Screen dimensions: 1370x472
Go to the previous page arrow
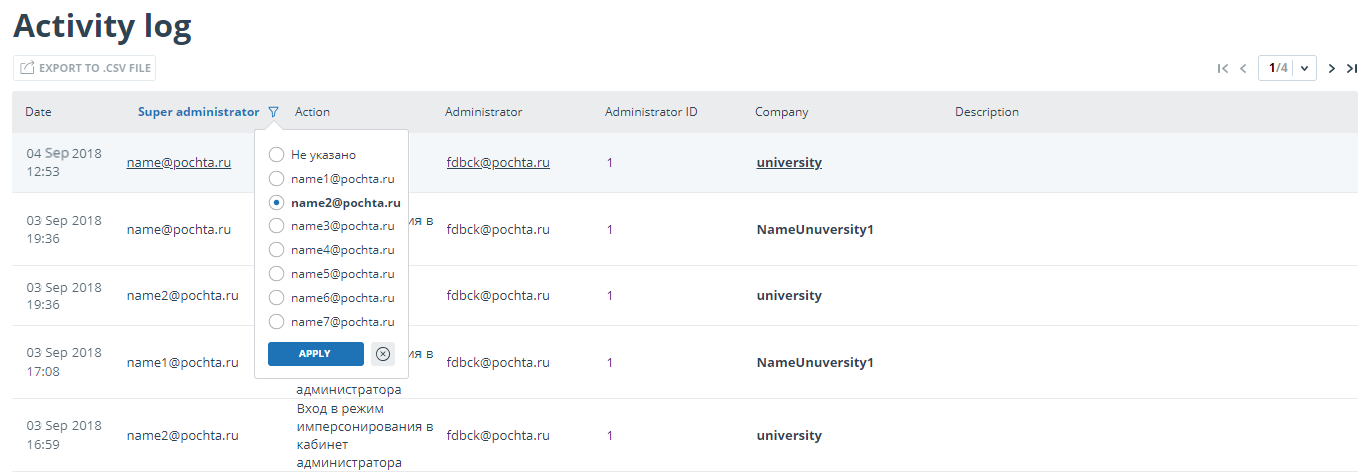1243,68
